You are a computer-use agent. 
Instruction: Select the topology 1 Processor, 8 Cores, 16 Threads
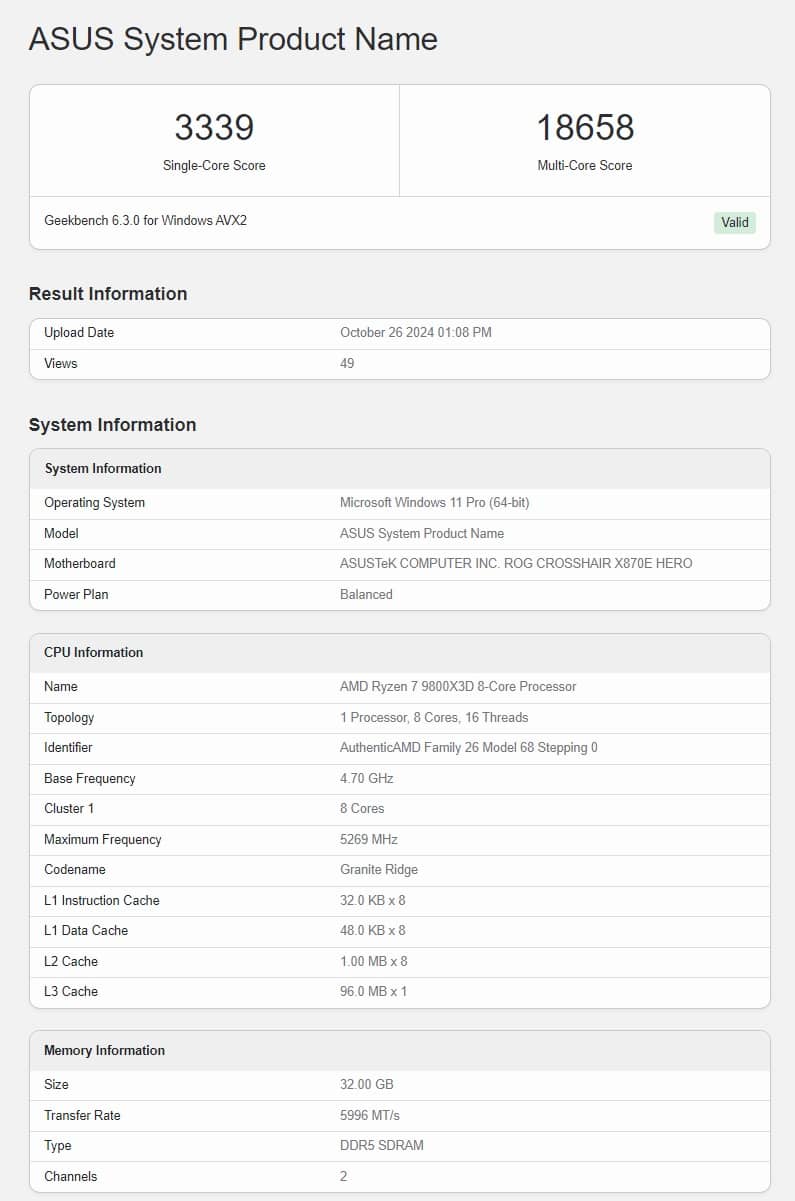[434, 717]
